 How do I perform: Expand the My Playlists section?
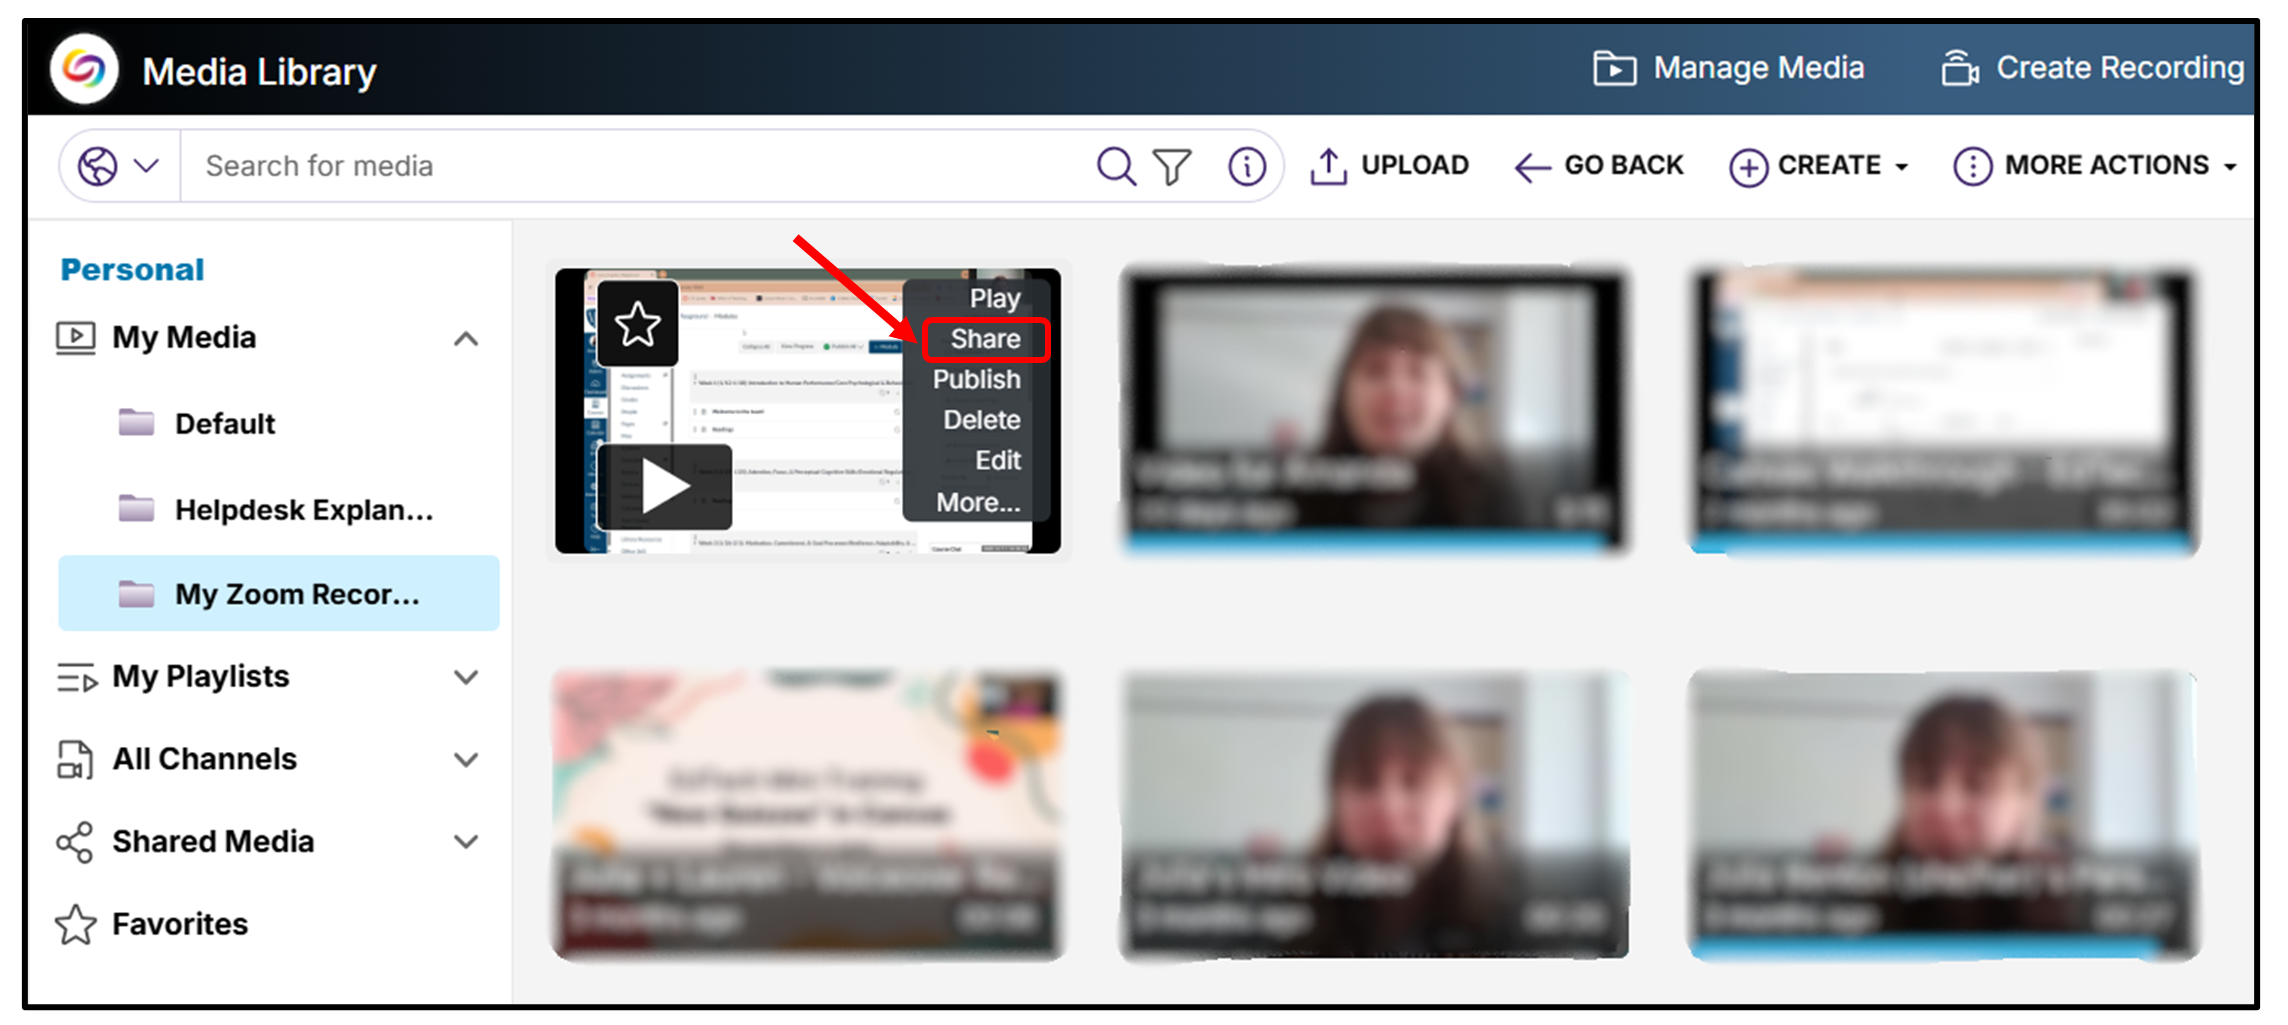pyautogui.click(x=466, y=677)
